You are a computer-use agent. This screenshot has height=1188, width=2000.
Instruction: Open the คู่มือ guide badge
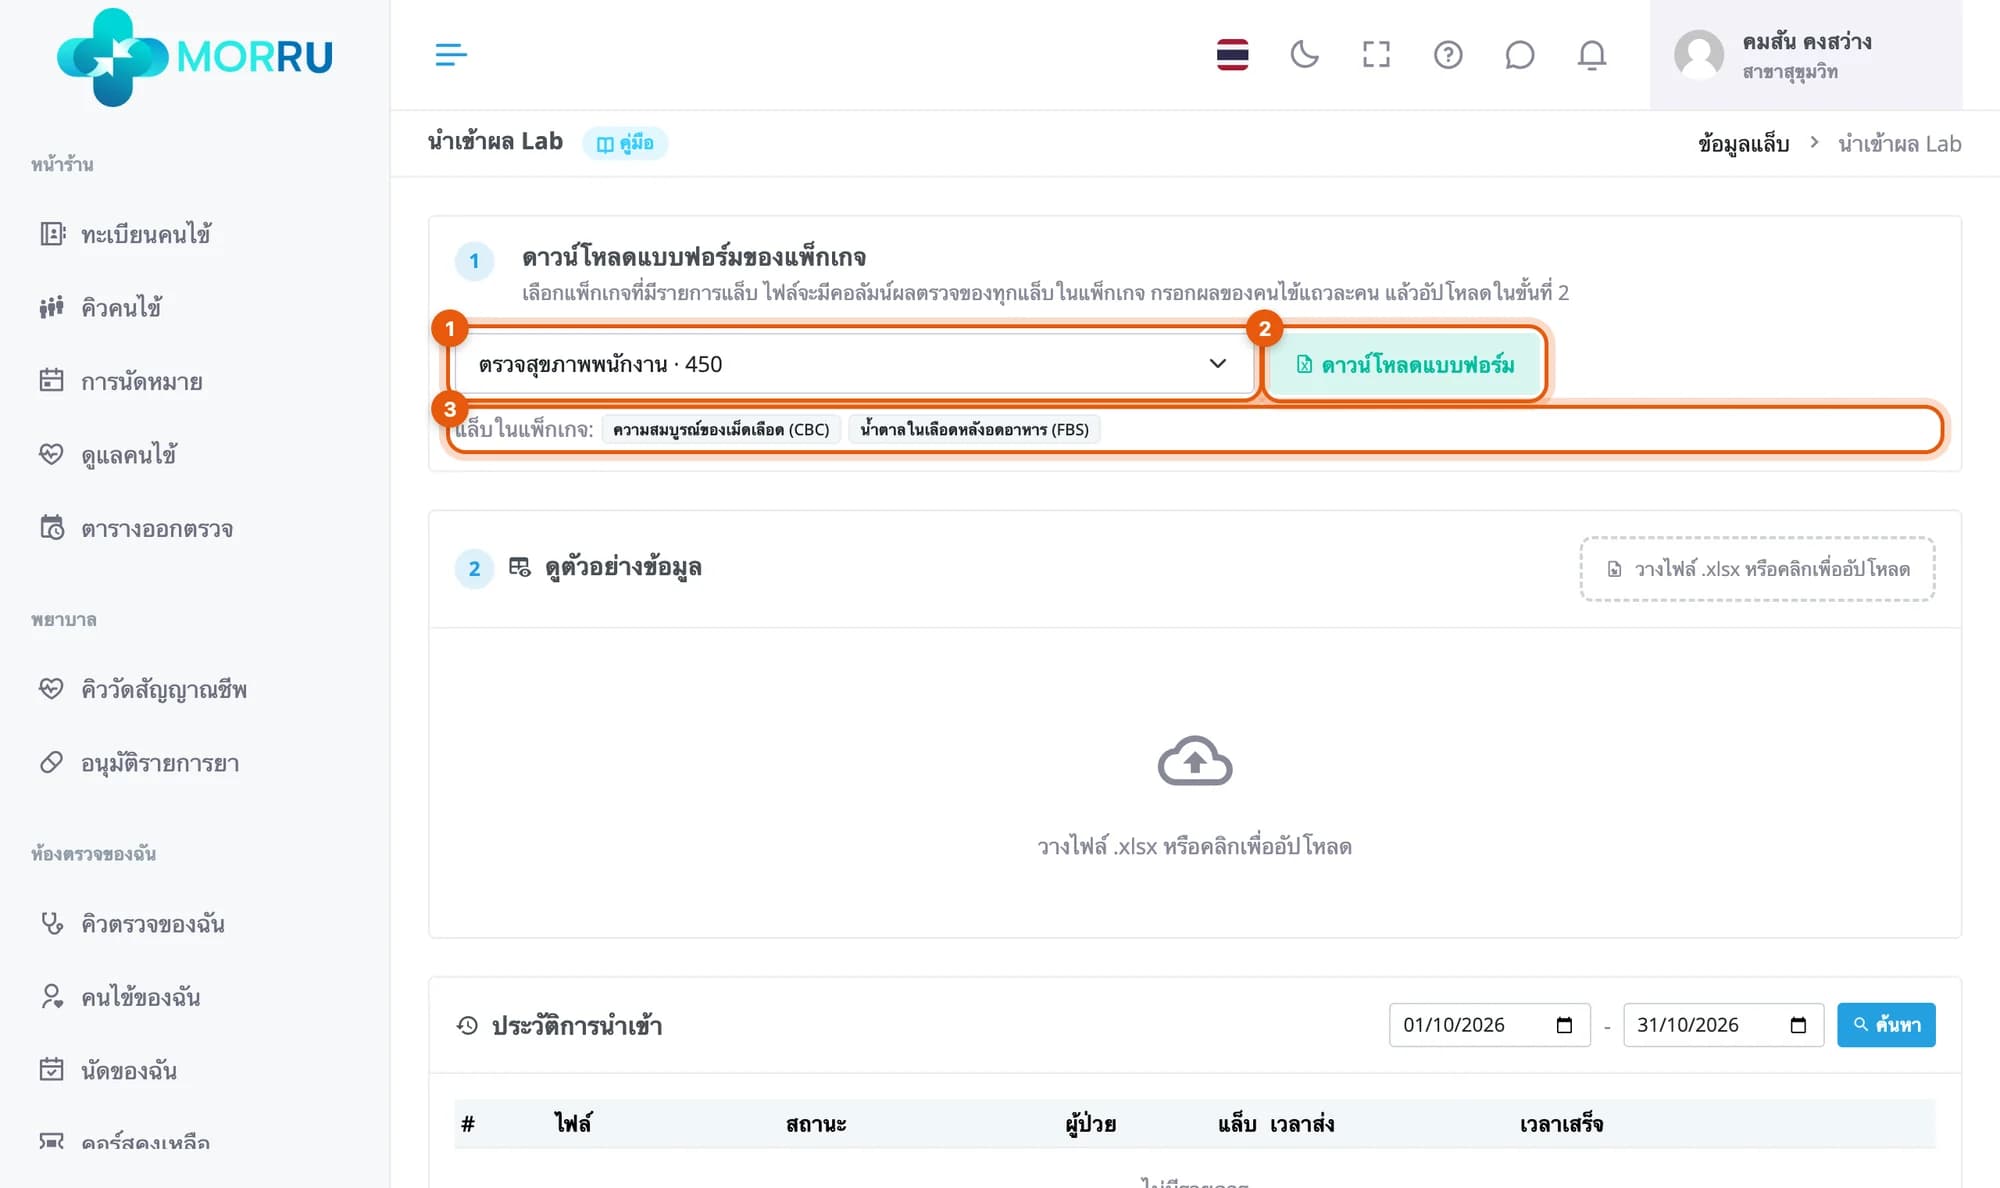(x=625, y=143)
